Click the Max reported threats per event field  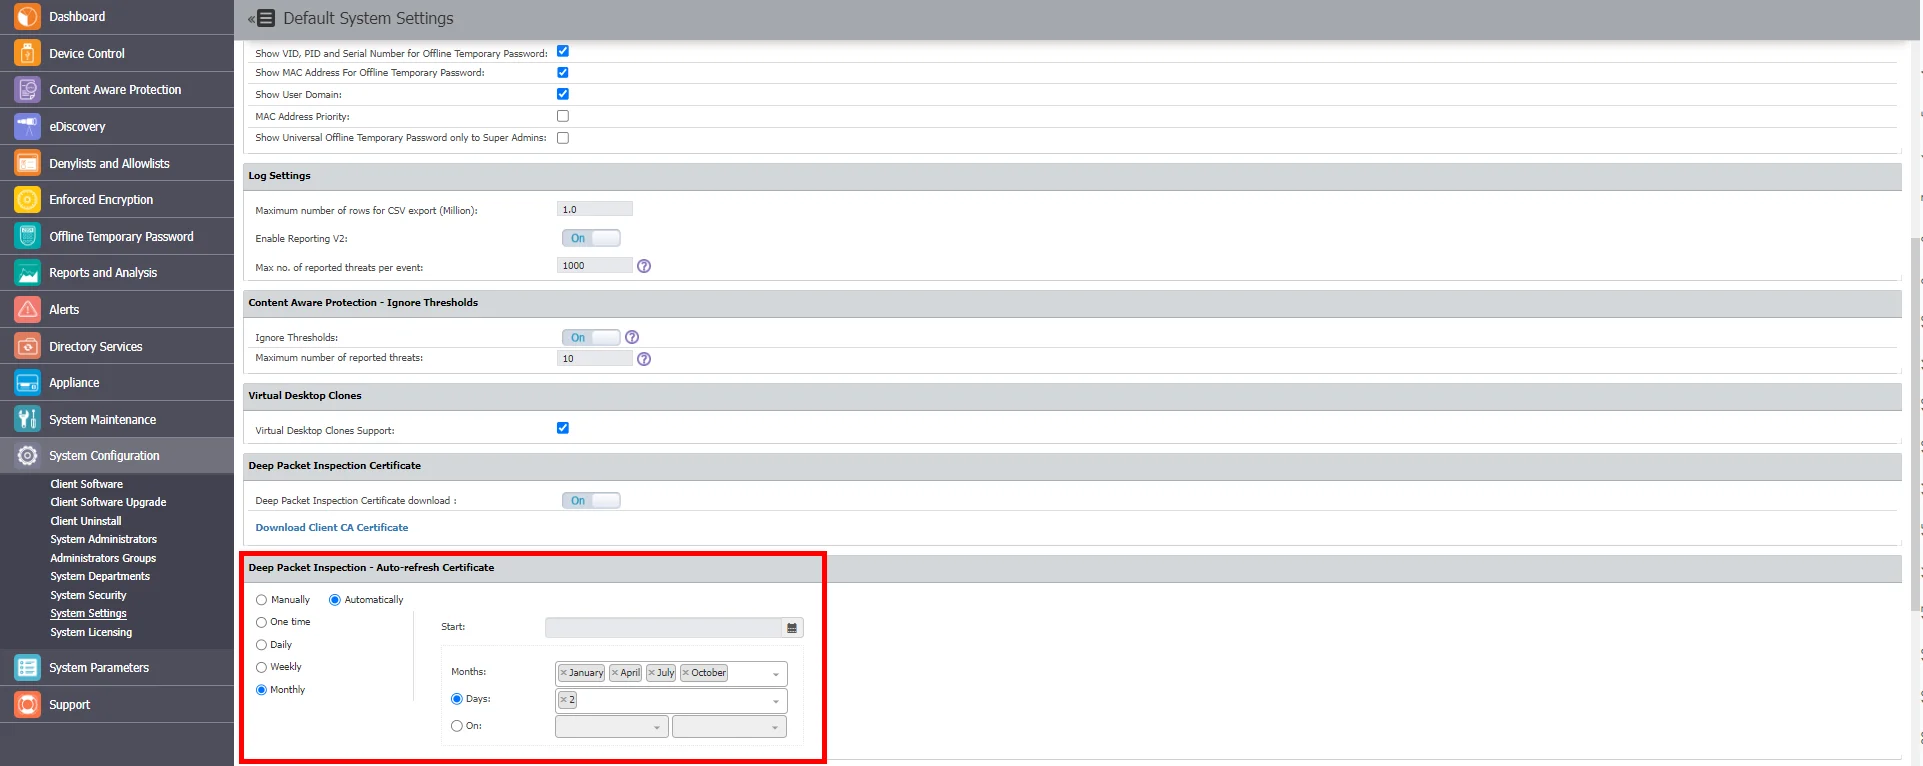coord(595,266)
